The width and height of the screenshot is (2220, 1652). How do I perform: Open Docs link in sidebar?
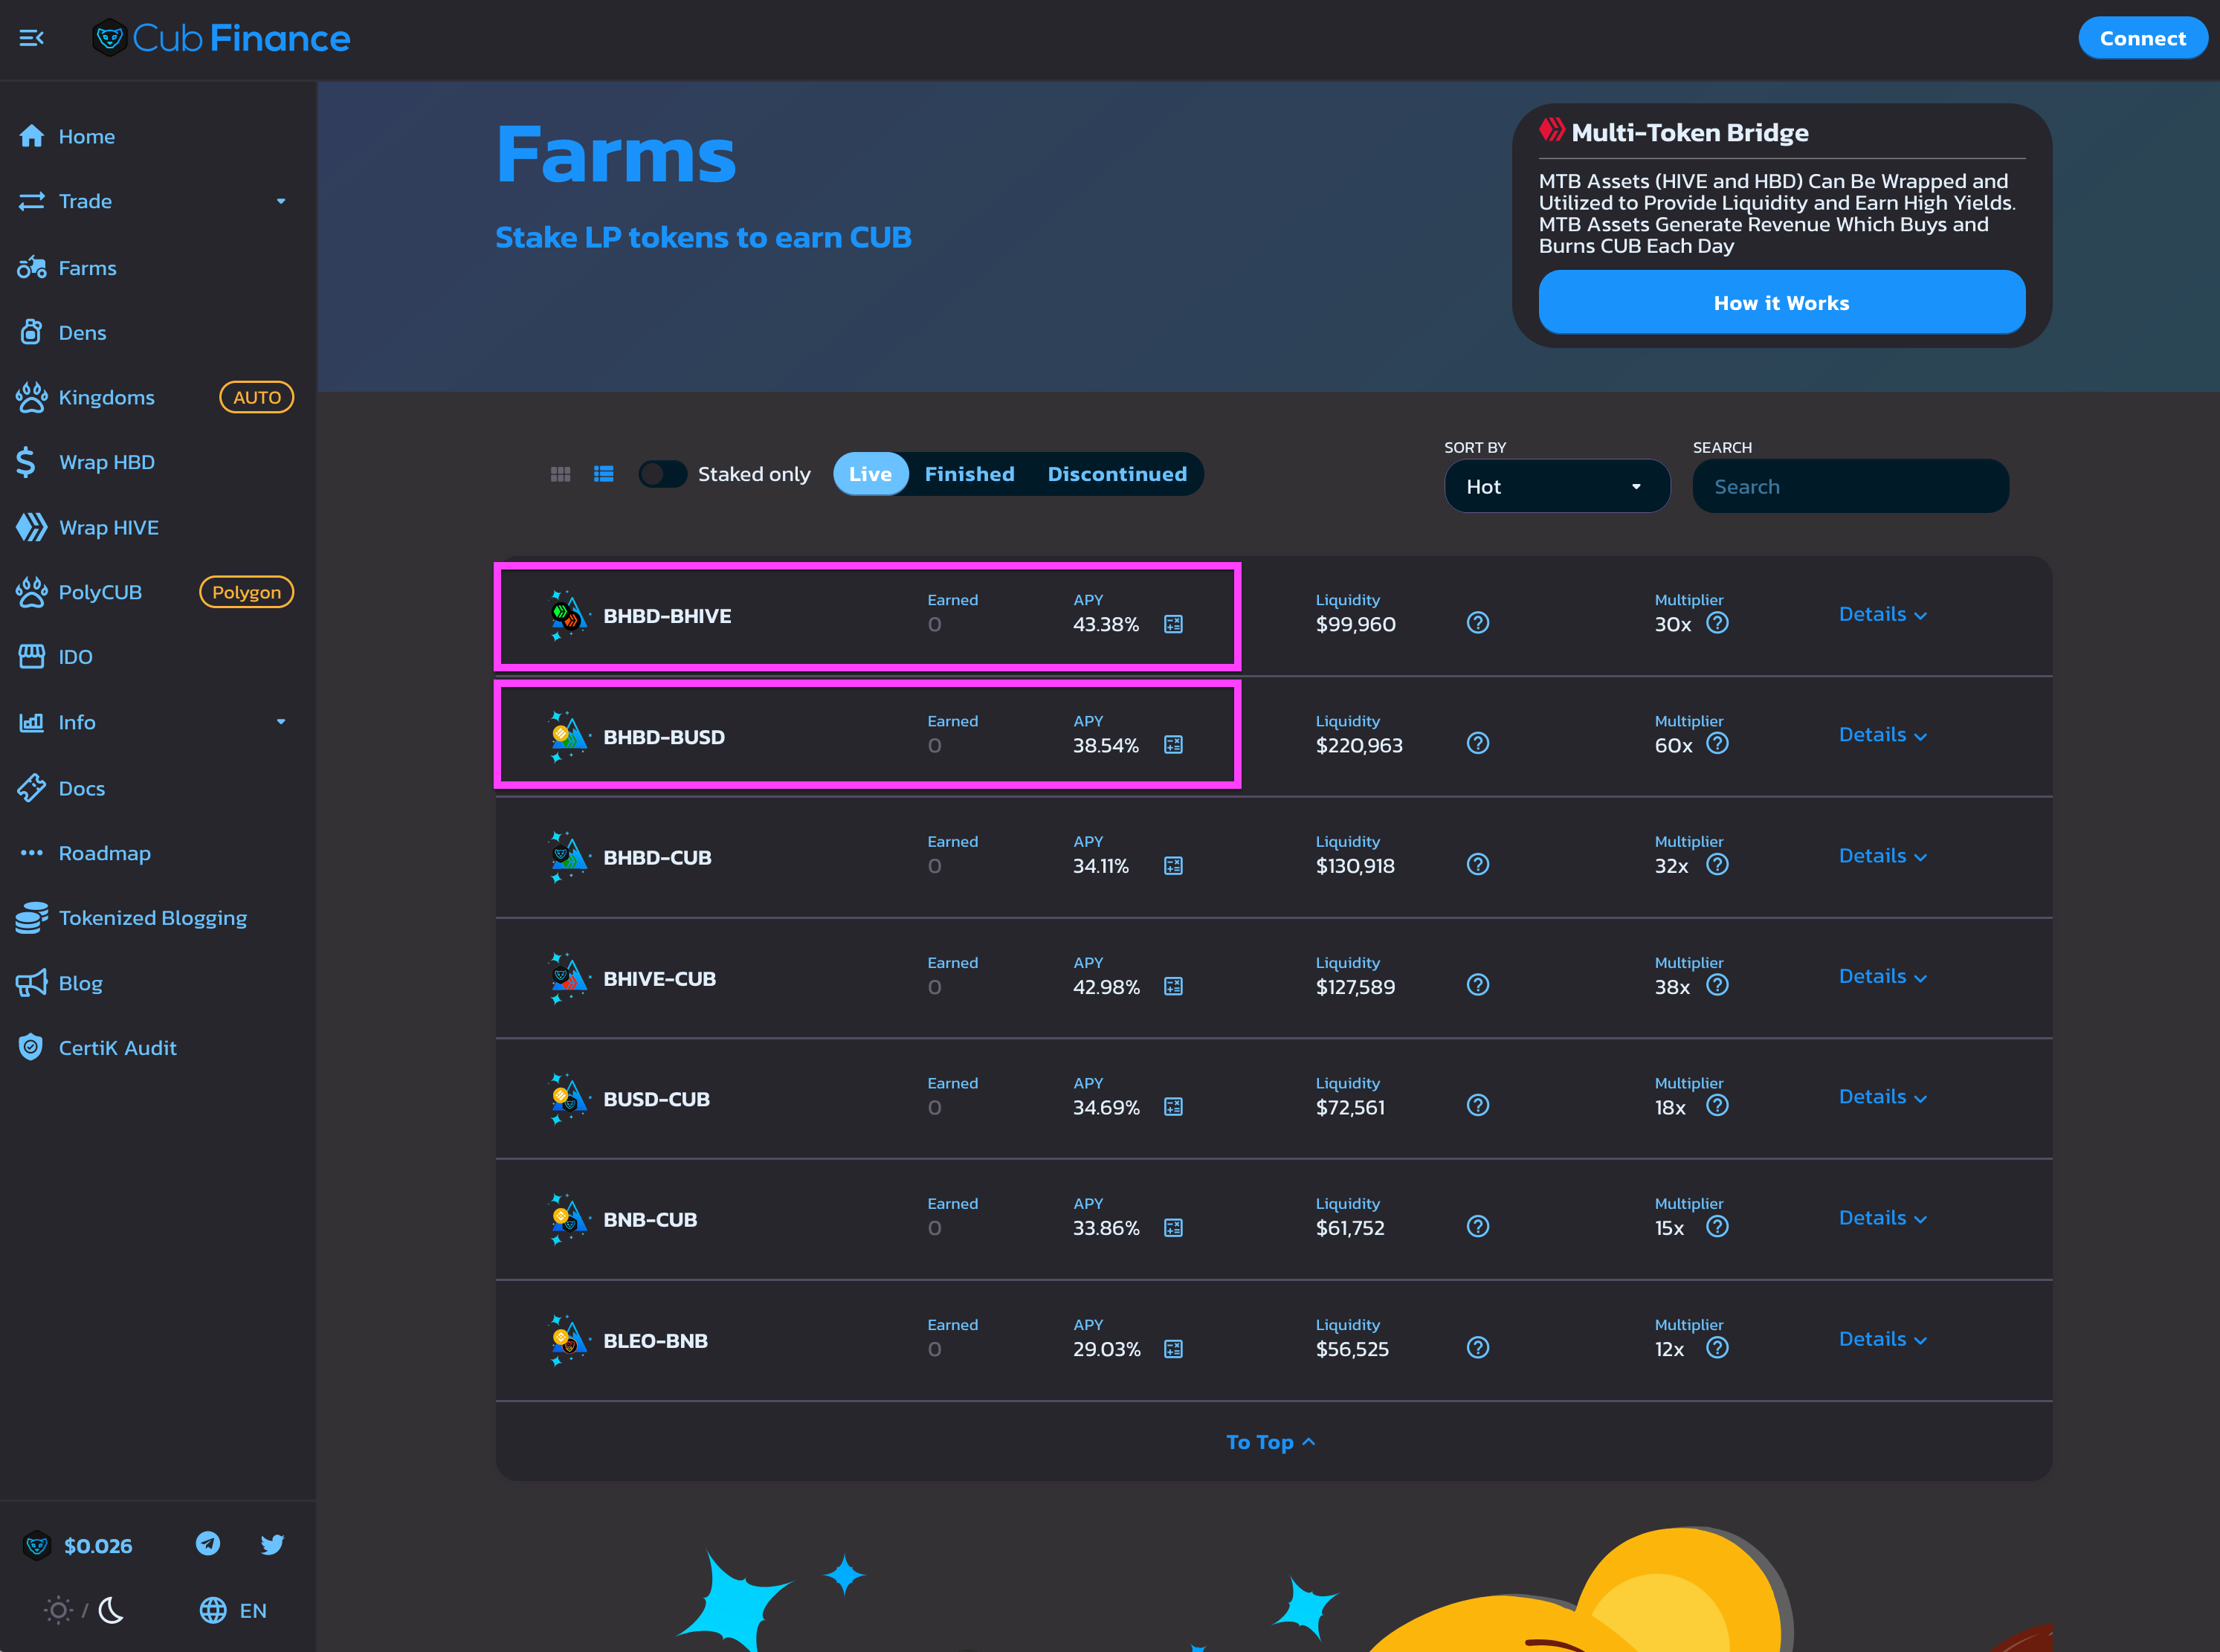click(x=157, y=788)
